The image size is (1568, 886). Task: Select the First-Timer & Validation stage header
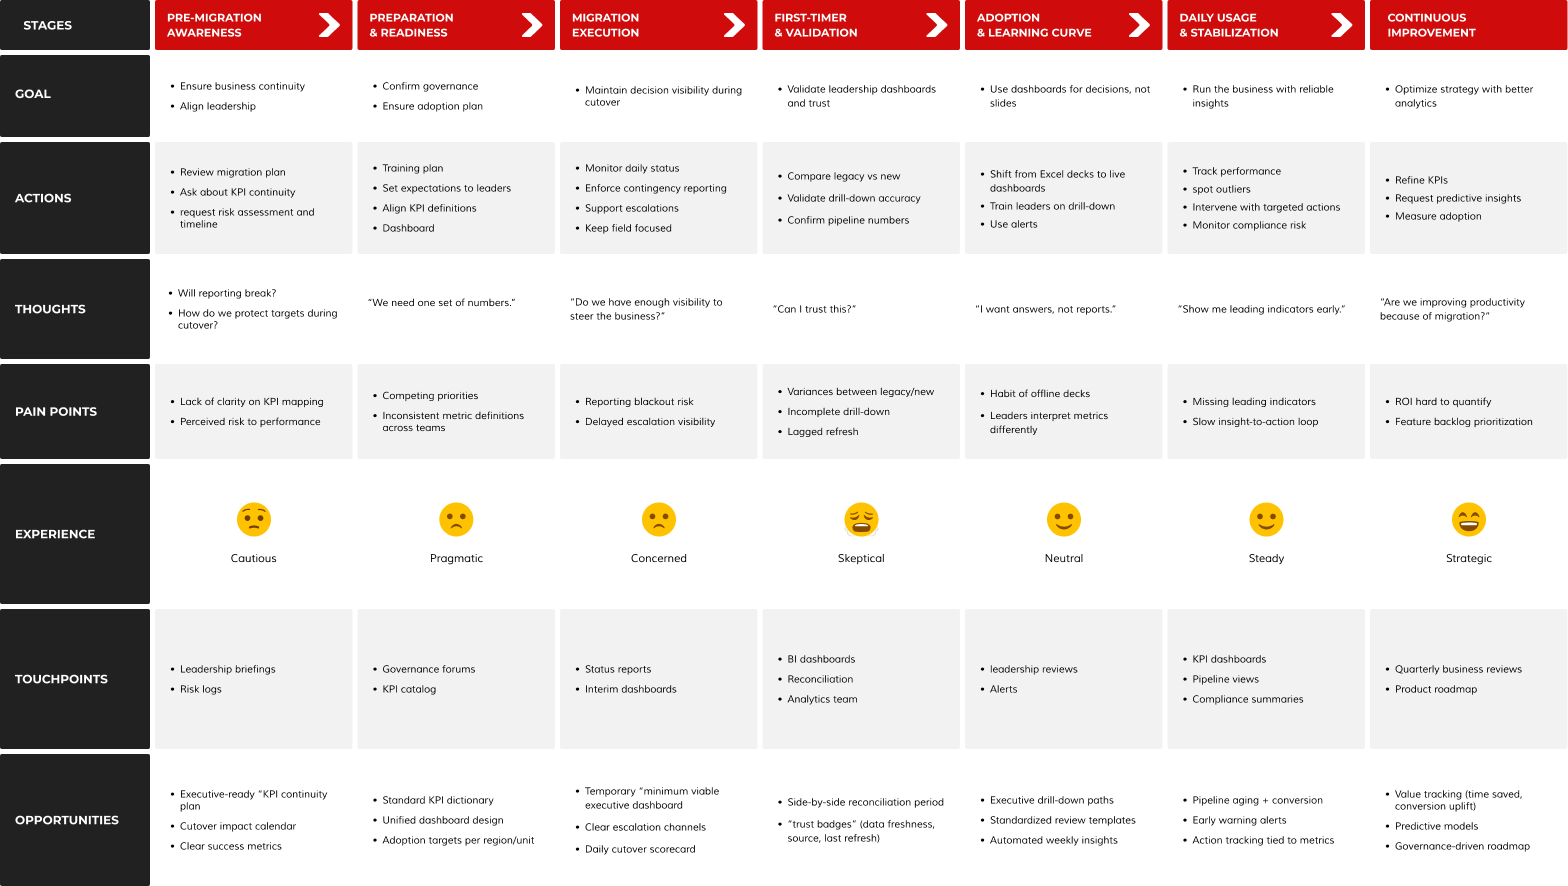click(861, 25)
